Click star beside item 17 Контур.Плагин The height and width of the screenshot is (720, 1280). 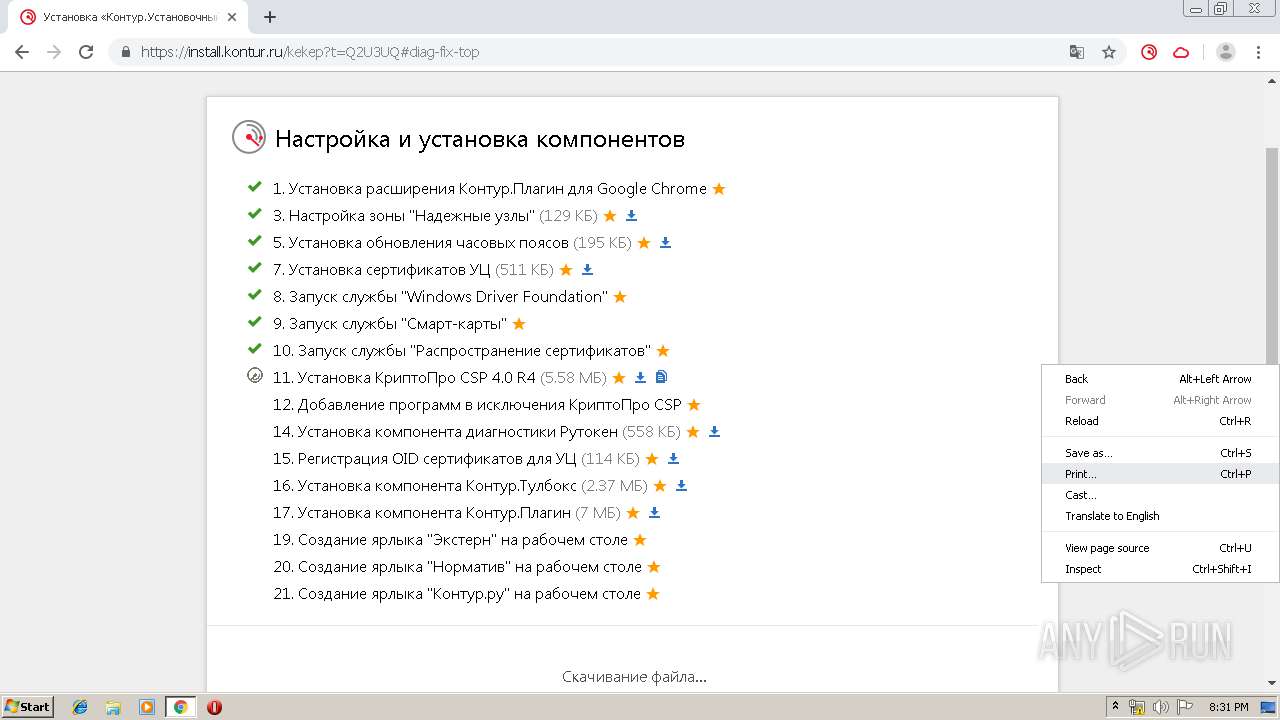click(633, 513)
